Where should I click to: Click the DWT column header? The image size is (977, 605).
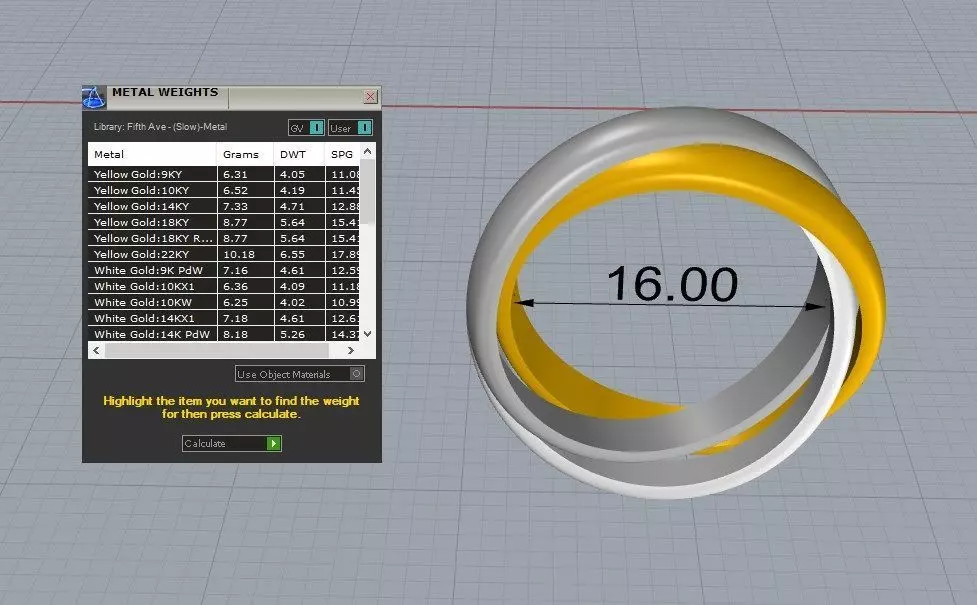click(298, 154)
